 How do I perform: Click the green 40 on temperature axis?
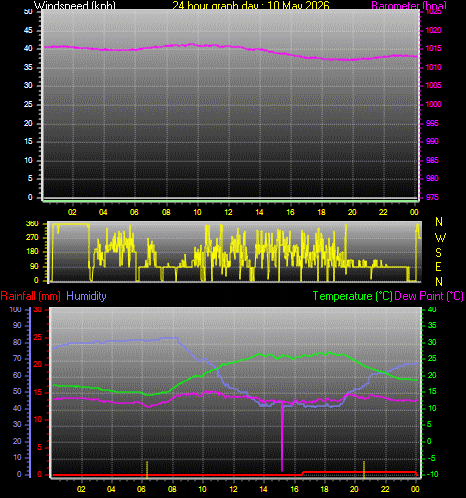coord(432,310)
